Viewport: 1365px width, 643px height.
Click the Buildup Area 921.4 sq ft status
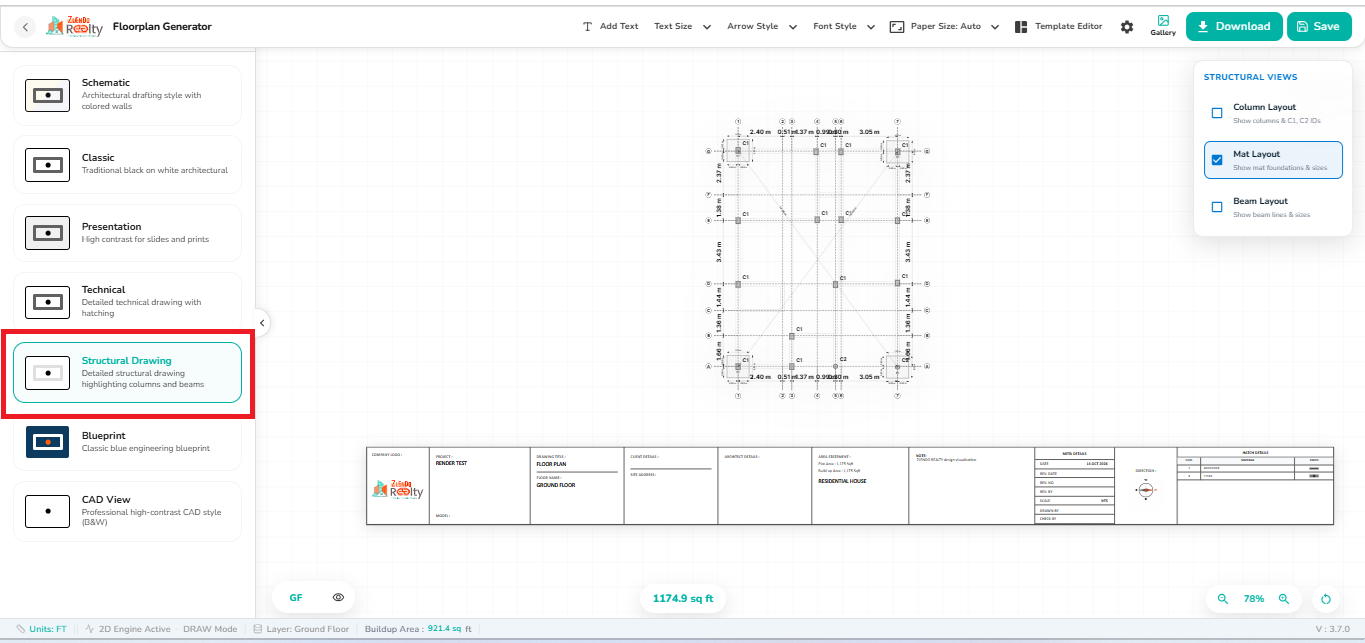(x=418, y=629)
